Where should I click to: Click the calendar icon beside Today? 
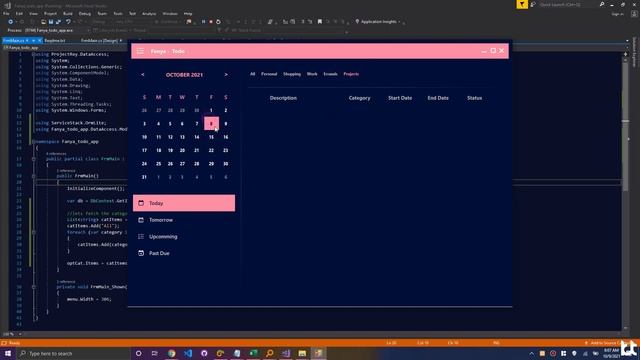tap(141, 203)
